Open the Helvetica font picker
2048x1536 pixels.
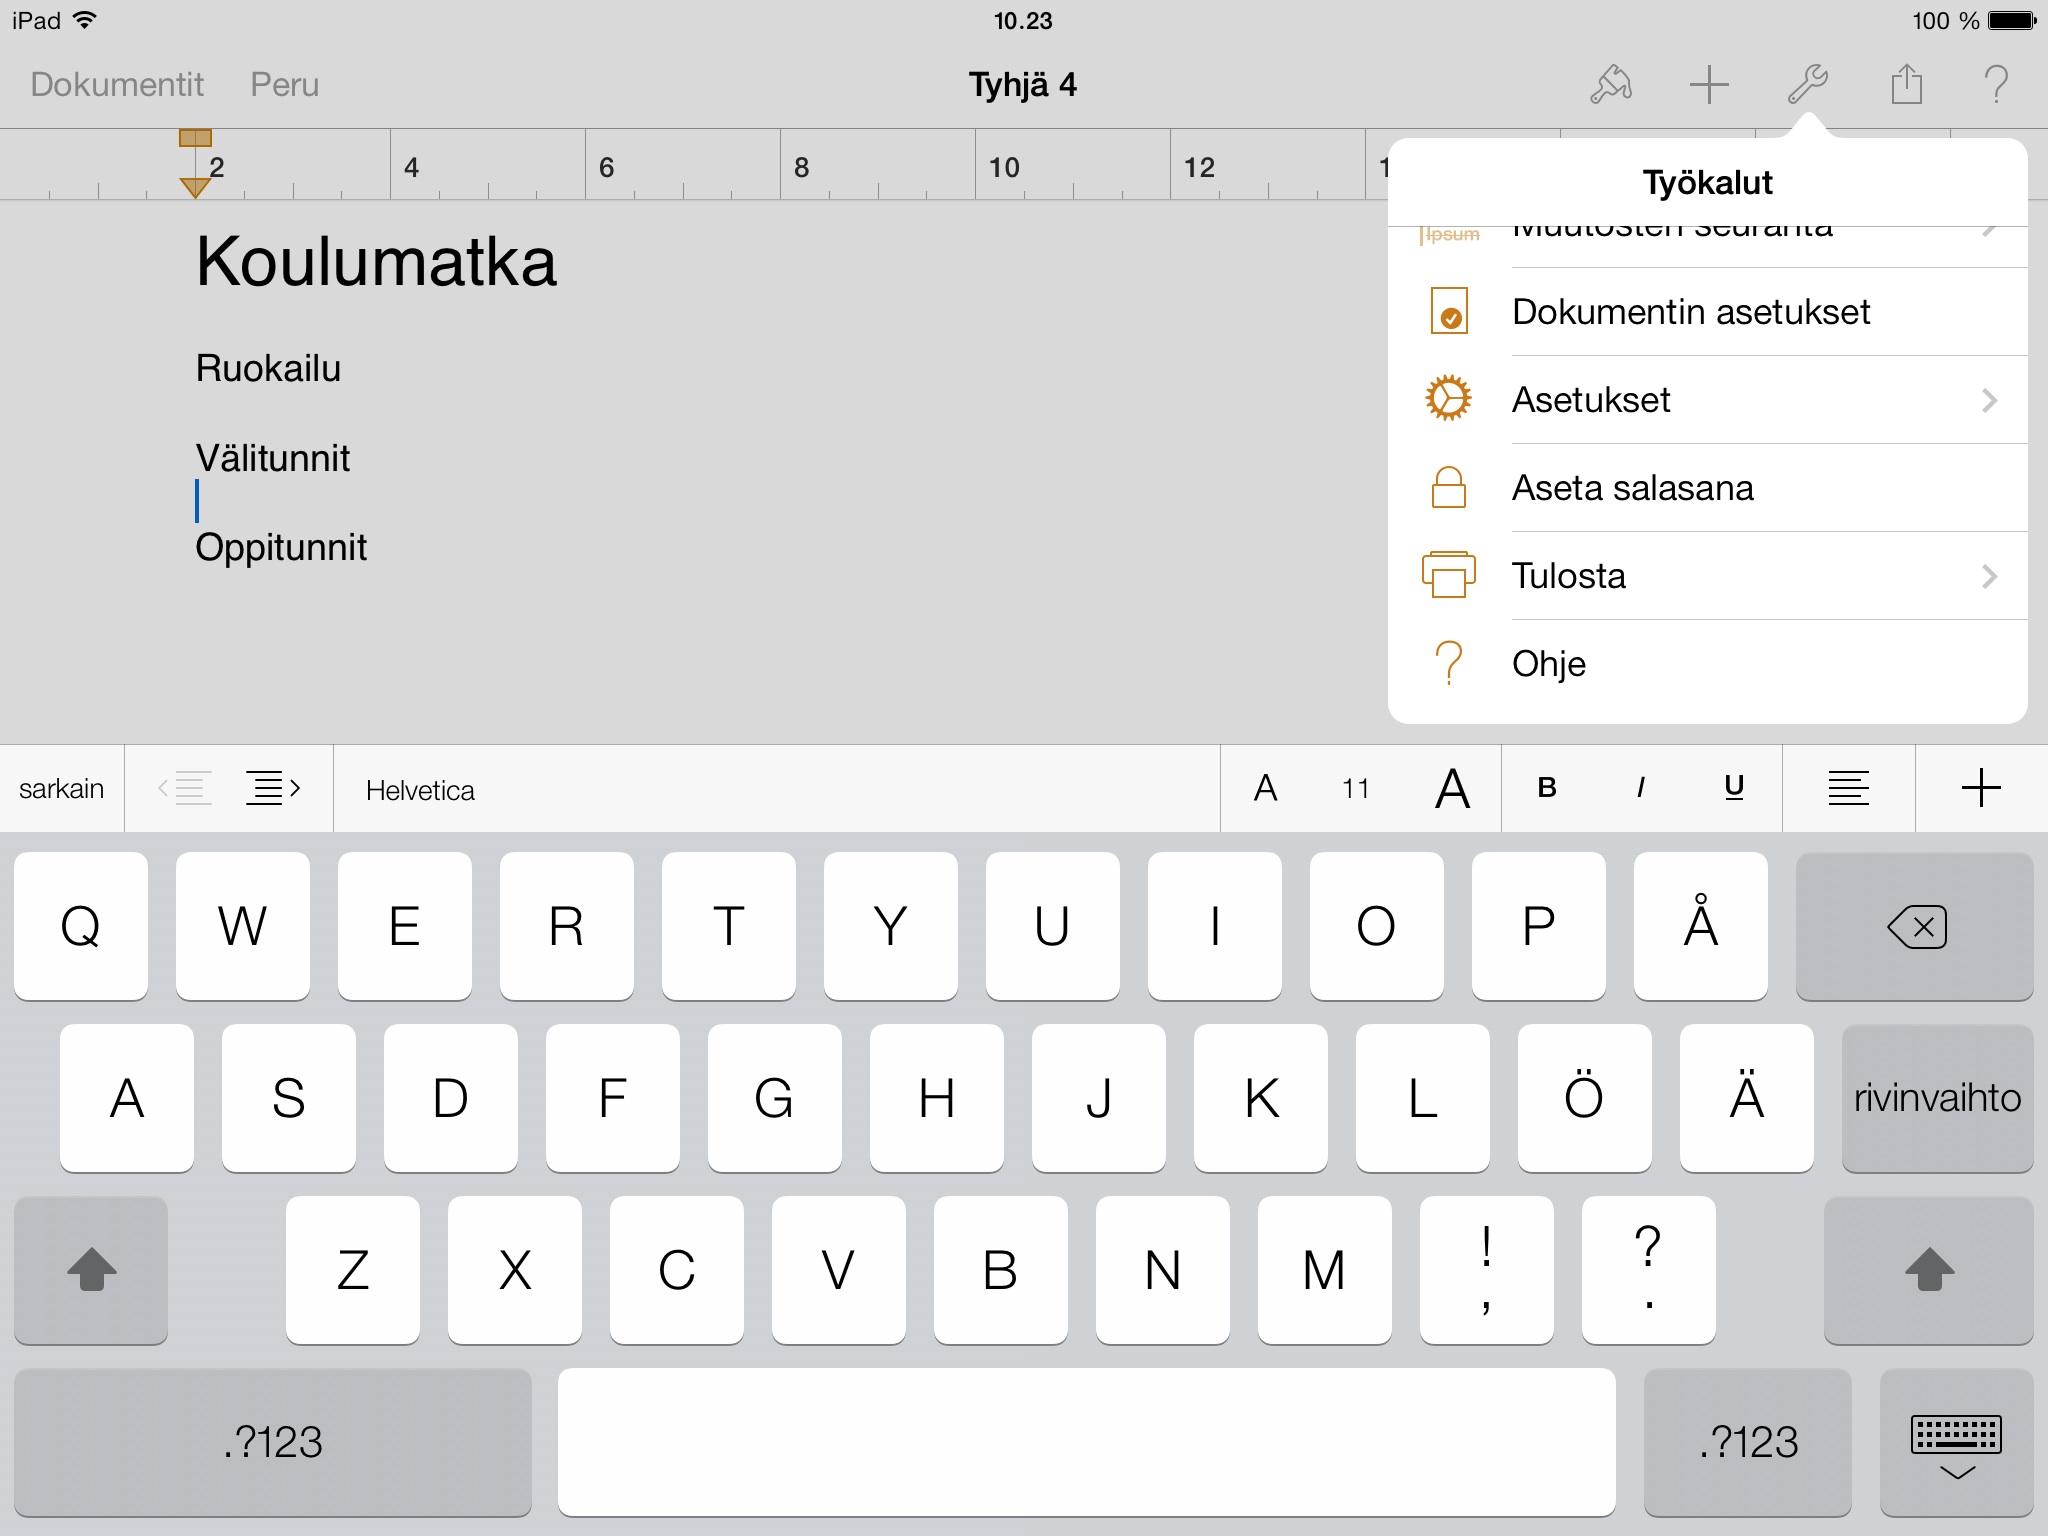click(420, 790)
